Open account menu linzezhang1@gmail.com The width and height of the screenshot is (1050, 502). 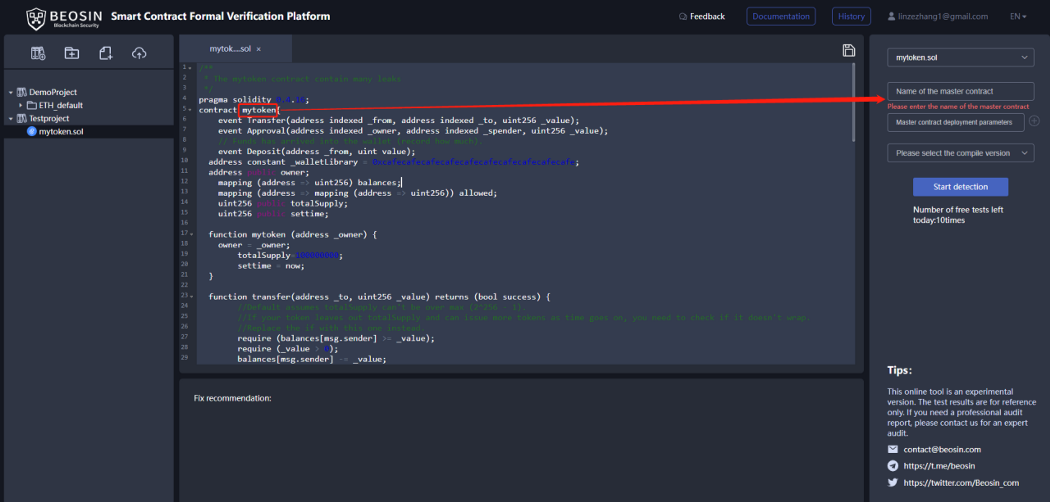[x=938, y=16]
